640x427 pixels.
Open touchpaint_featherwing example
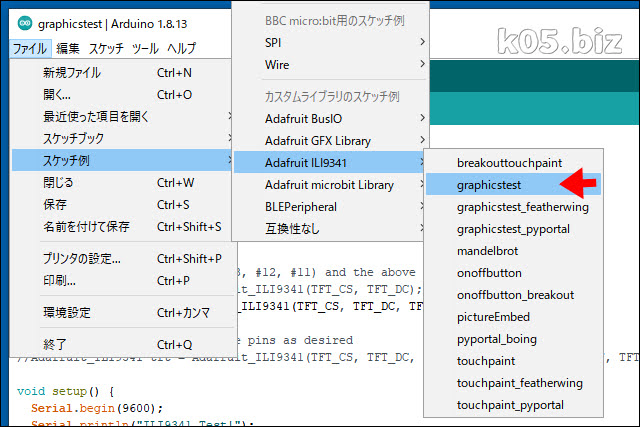pyautogui.click(x=513, y=383)
